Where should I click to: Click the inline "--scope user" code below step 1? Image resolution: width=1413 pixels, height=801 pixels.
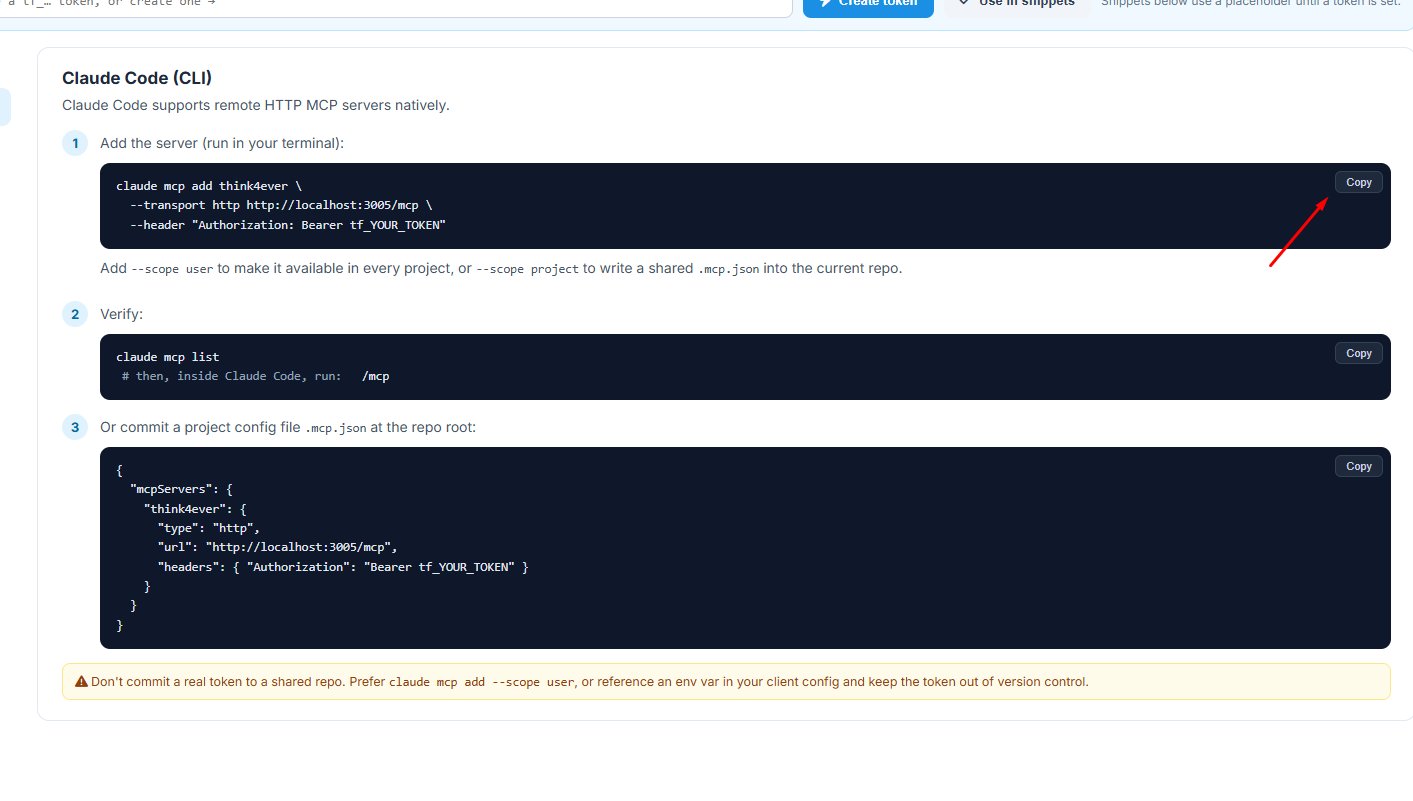(172, 269)
